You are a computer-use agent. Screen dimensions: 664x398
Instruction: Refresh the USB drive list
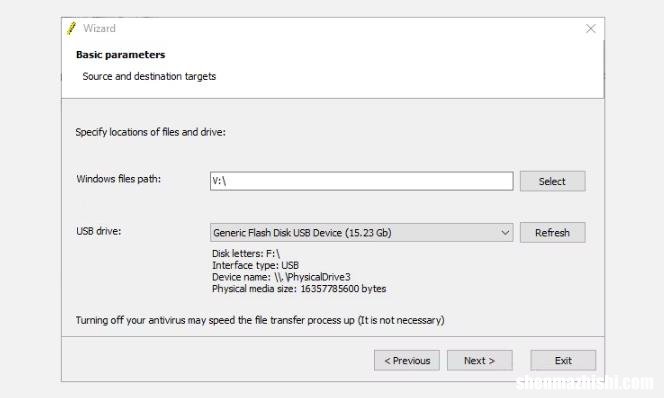(x=552, y=232)
